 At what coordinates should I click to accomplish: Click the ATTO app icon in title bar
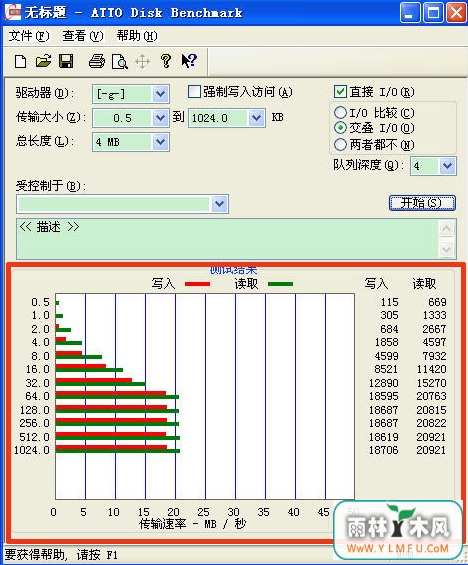13,13
